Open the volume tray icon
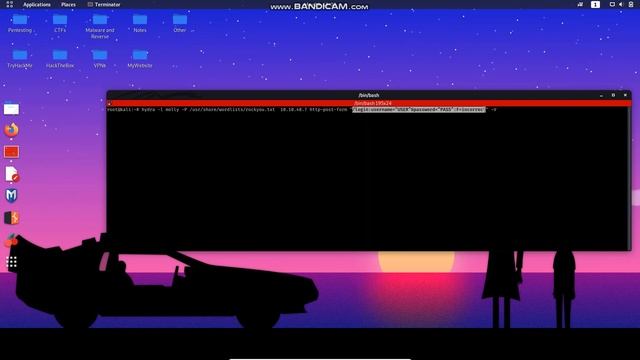The image size is (640, 360). click(621, 4)
